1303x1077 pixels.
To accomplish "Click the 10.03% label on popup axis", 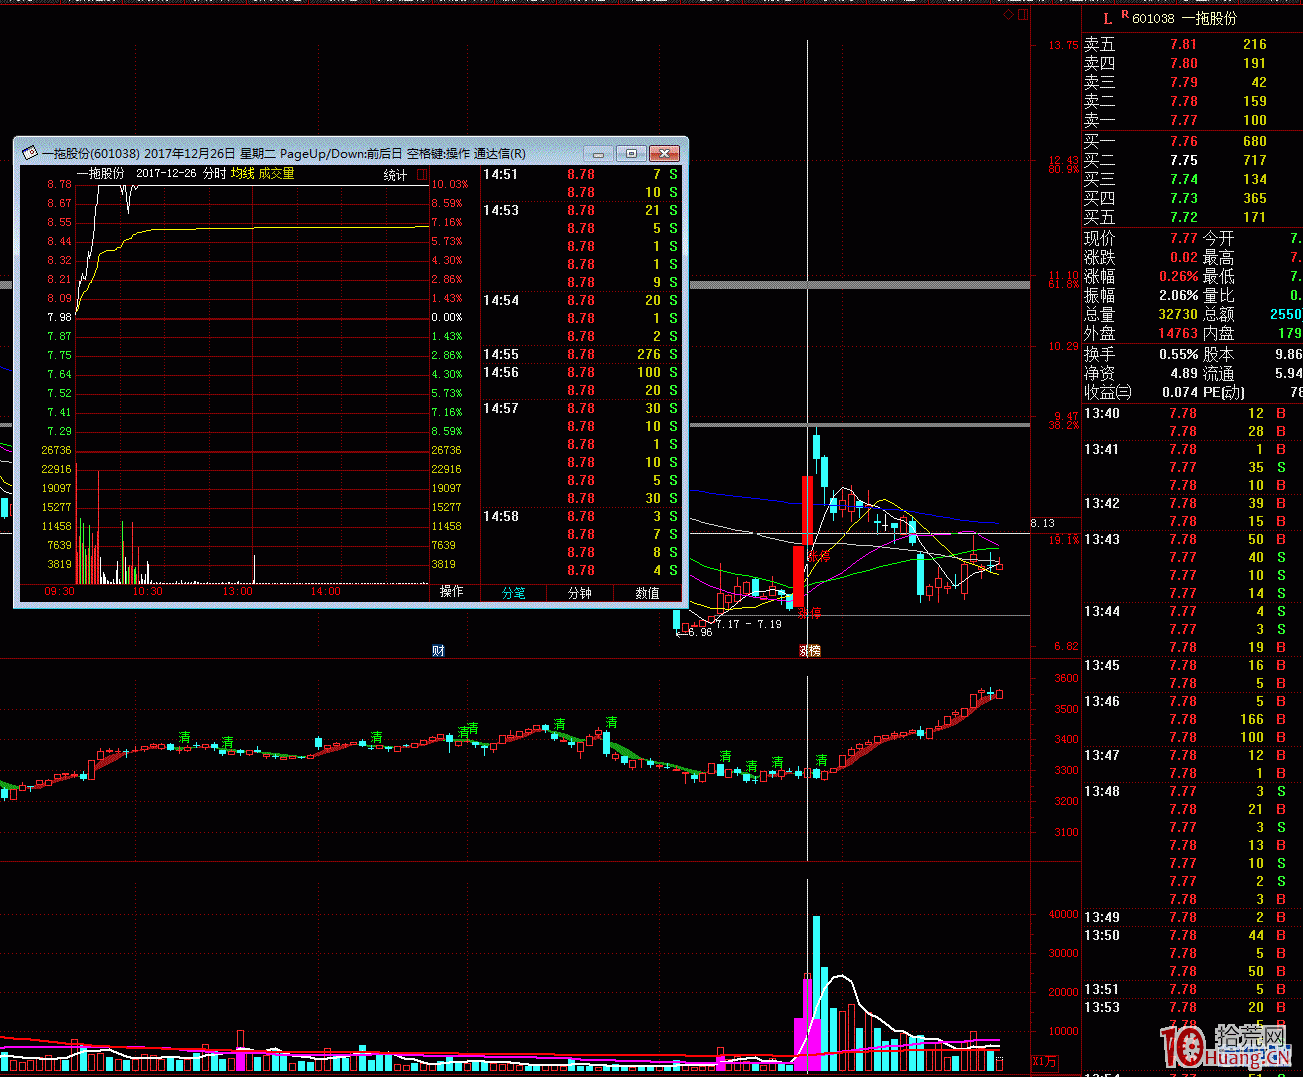I will (450, 184).
